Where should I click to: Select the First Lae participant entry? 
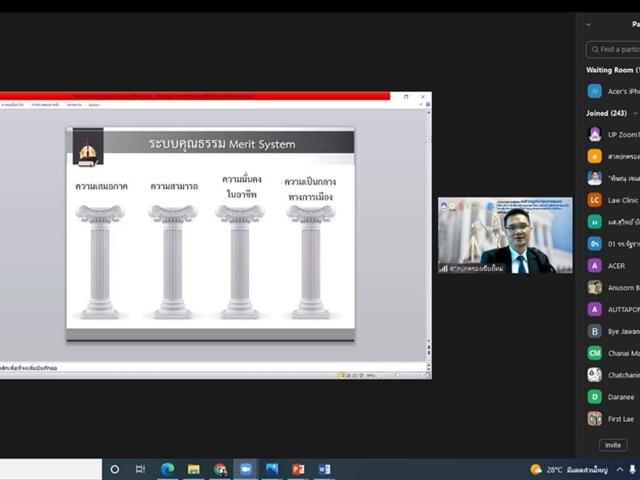(613, 419)
